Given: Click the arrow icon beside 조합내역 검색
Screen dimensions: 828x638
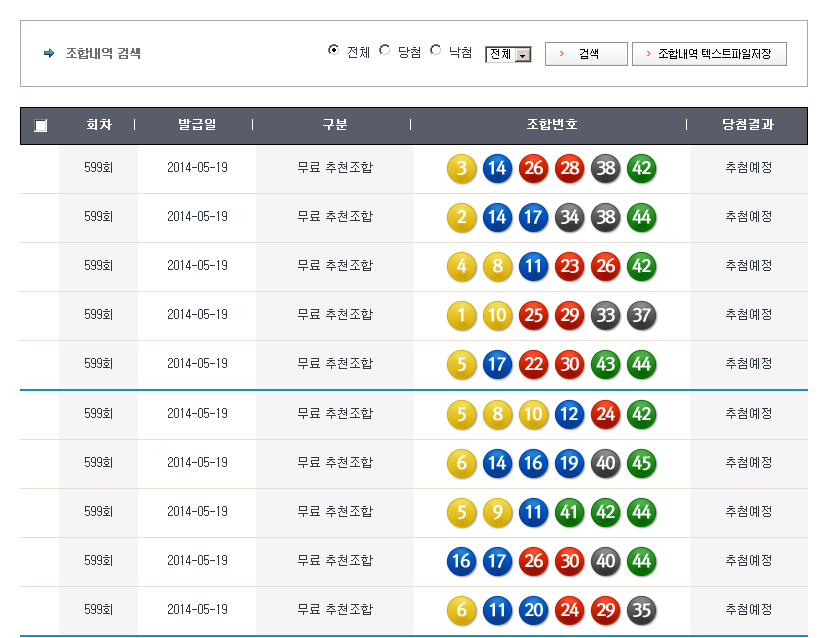Looking at the screenshot, I should pyautogui.click(x=49, y=53).
